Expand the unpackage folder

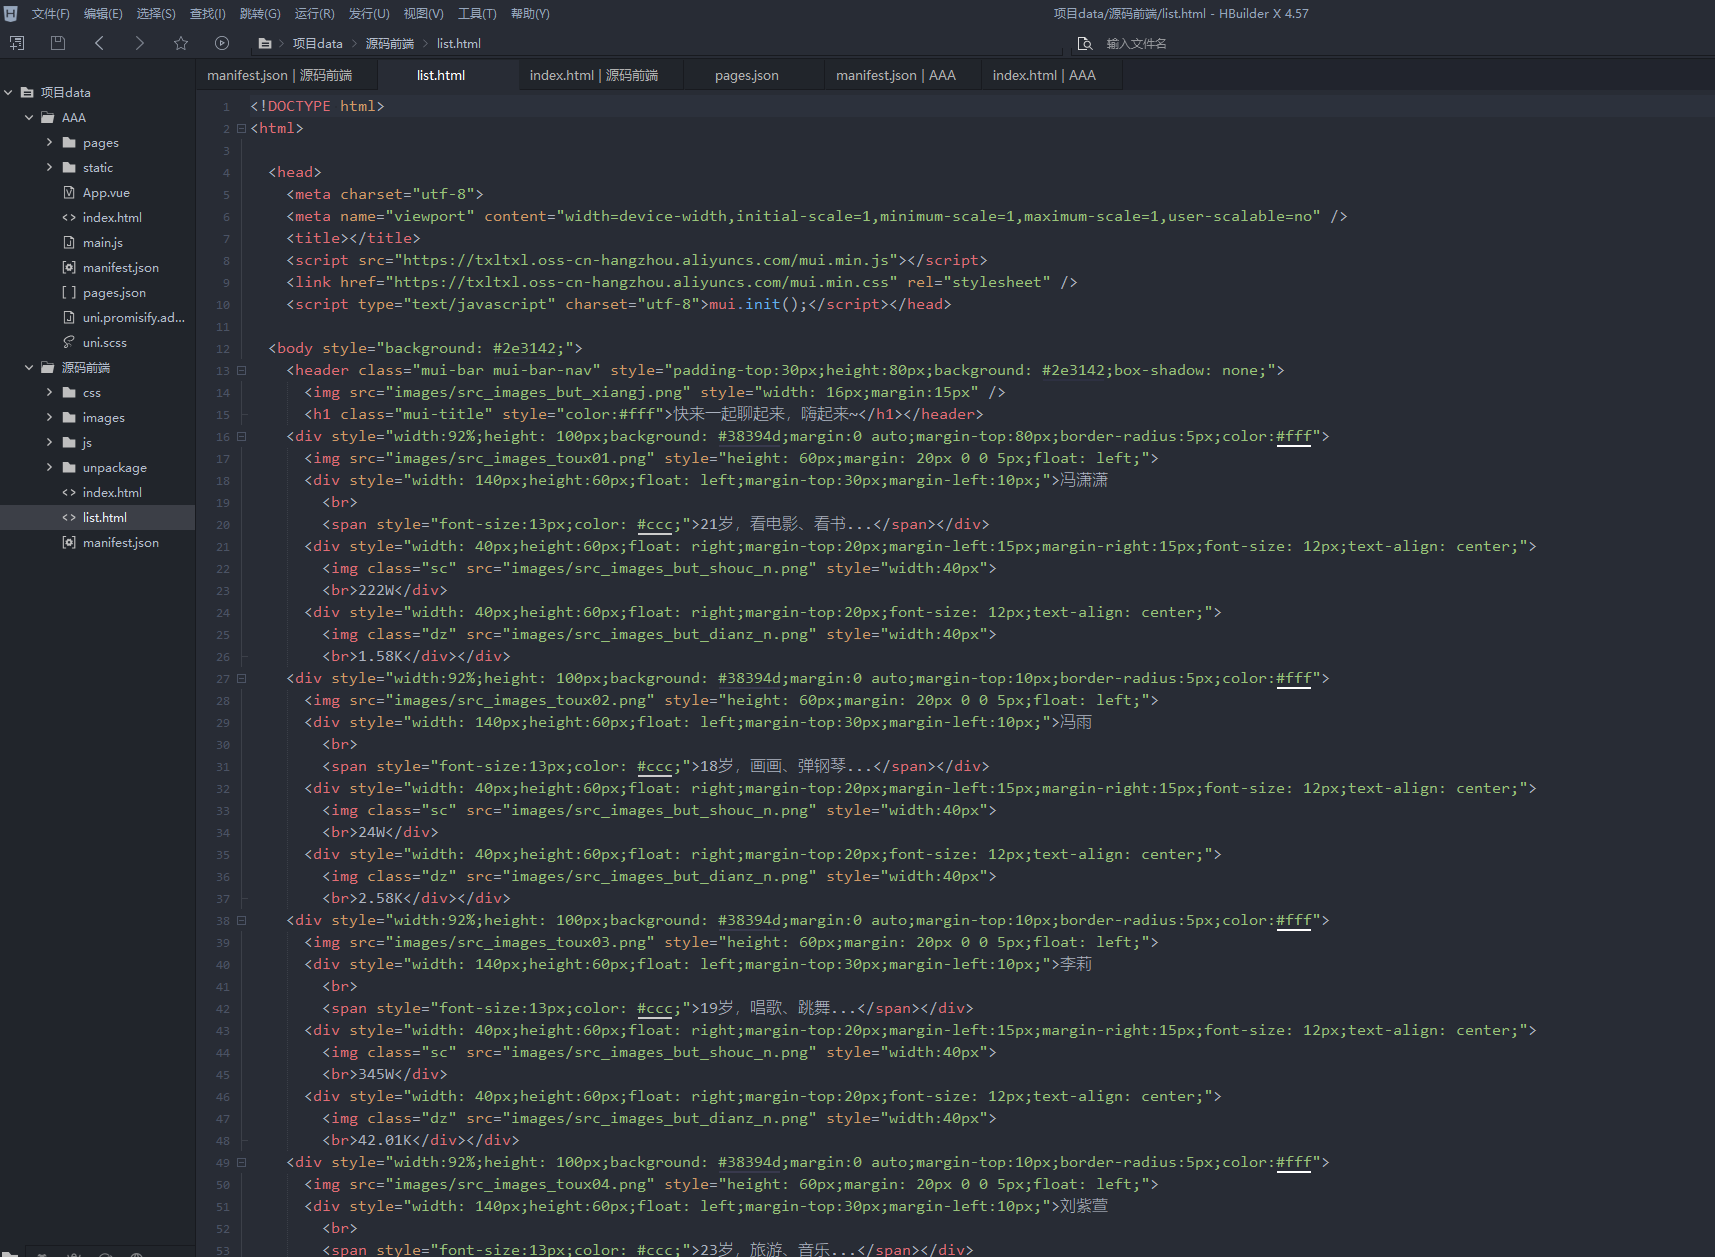pyautogui.click(x=49, y=467)
